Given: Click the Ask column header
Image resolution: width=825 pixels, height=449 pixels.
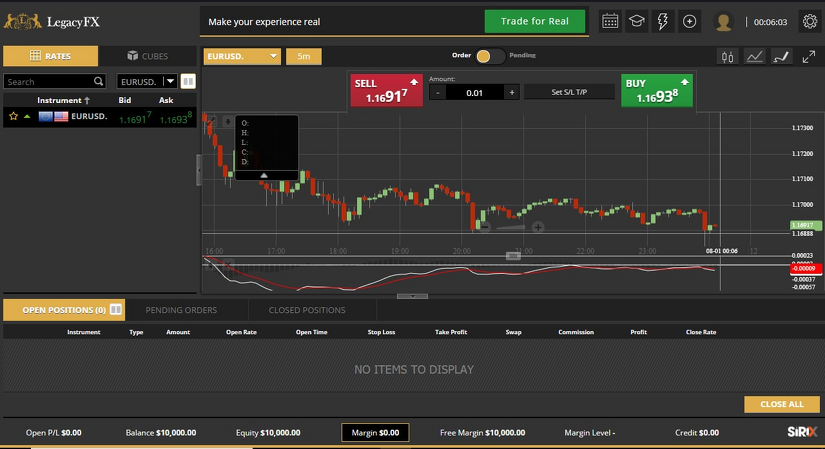Looking at the screenshot, I should (x=166, y=100).
